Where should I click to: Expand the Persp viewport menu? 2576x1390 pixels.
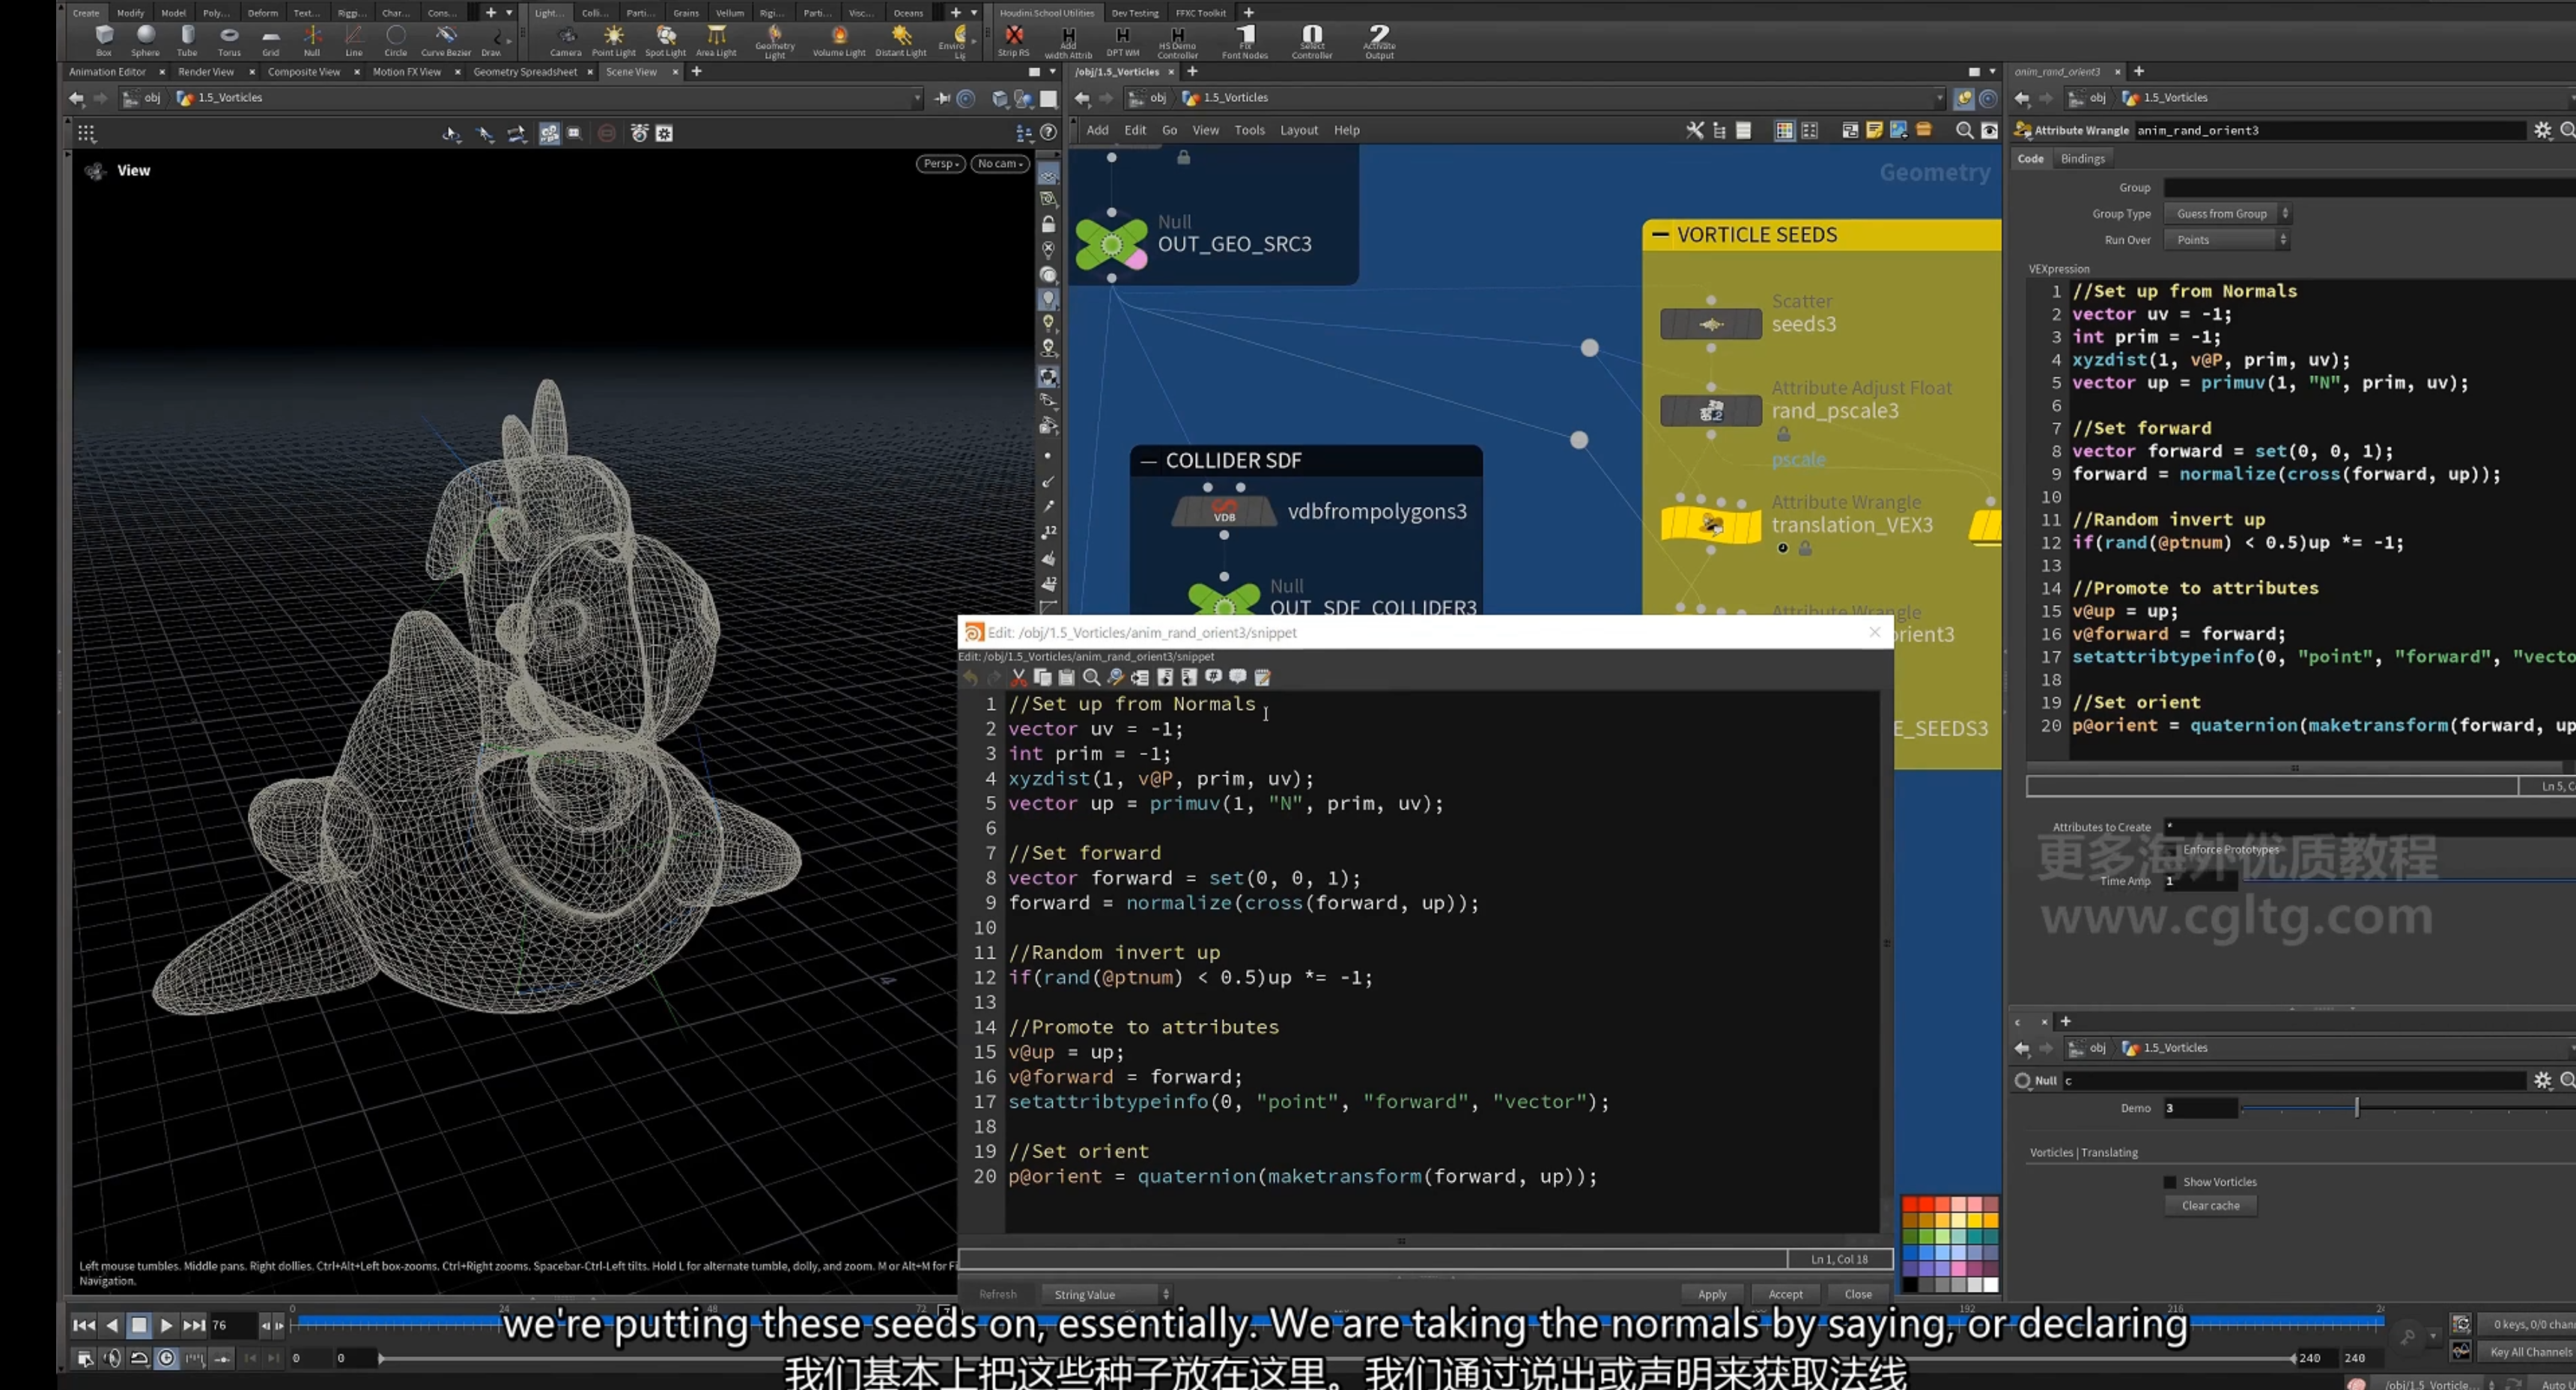(940, 164)
